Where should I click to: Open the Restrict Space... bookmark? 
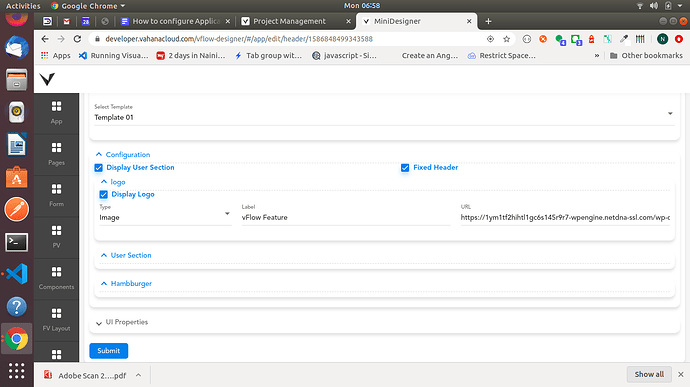[x=502, y=55]
